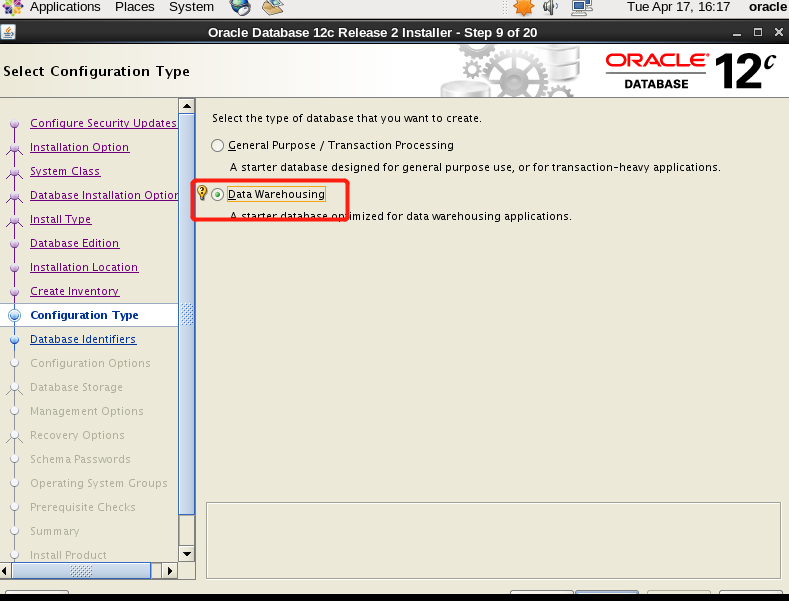The width and height of the screenshot is (789, 601).
Task: Click the clock showing Tue Apr 17, 16:17
Action: 678,7
